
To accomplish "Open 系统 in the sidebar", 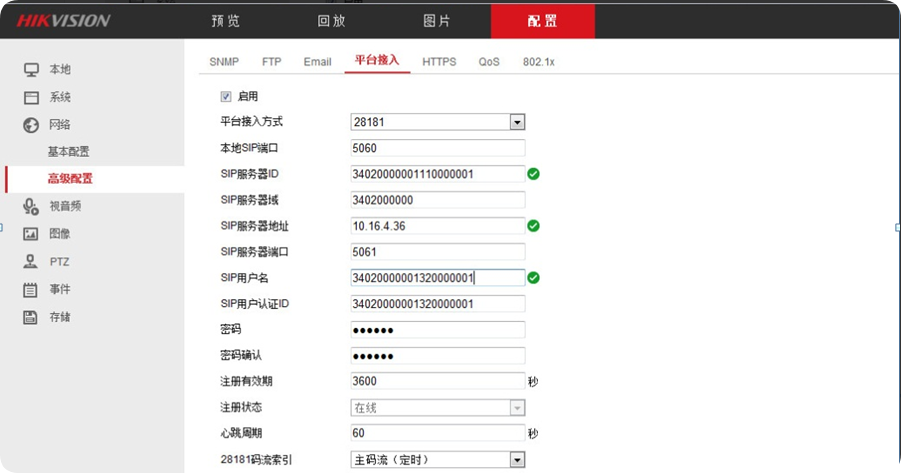I will [x=60, y=97].
